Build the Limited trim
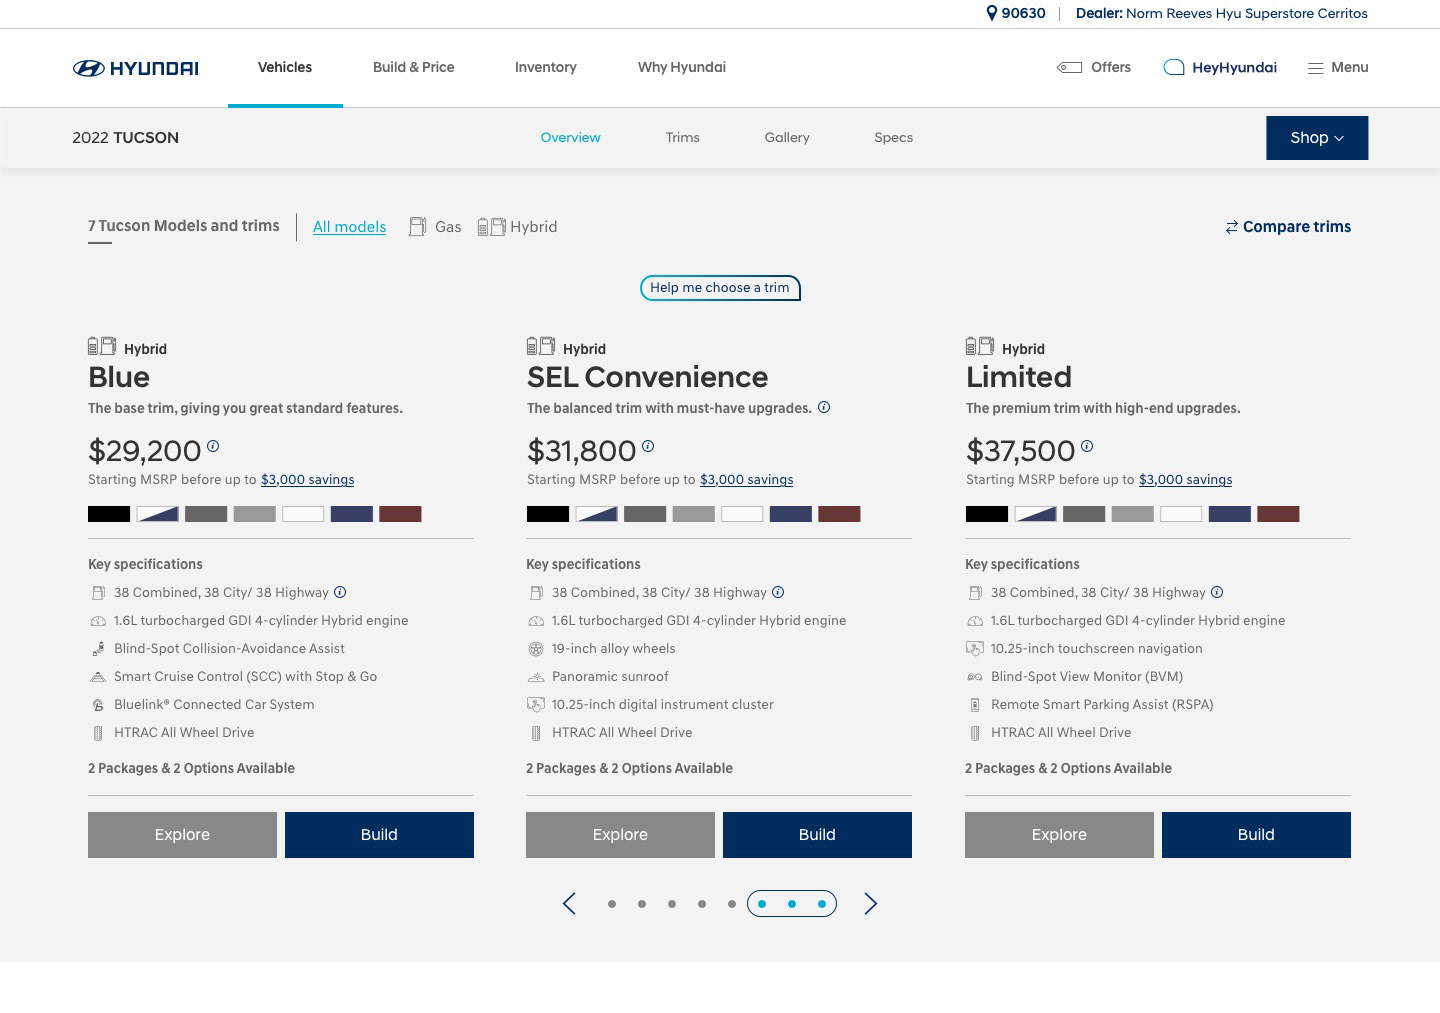 point(1256,835)
